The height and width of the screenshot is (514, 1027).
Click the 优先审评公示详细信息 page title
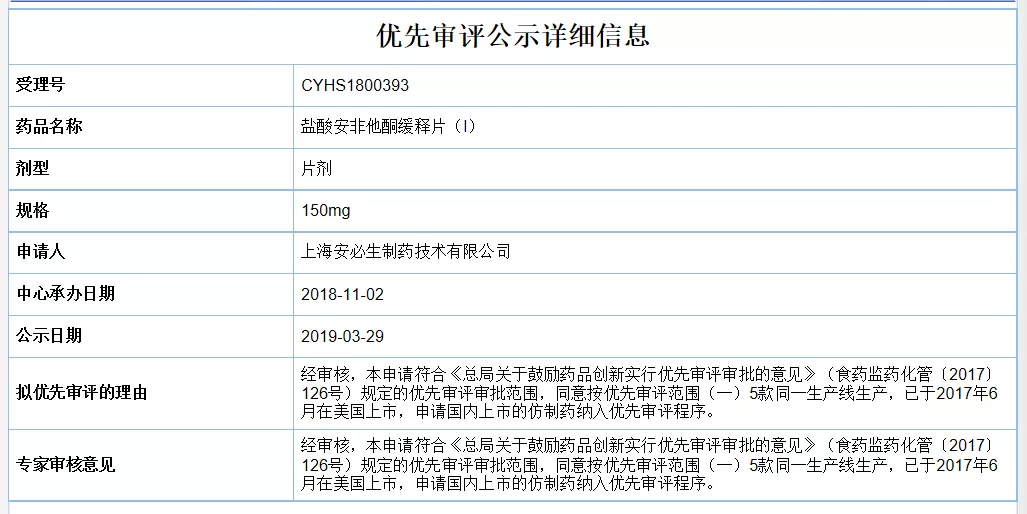(x=513, y=35)
